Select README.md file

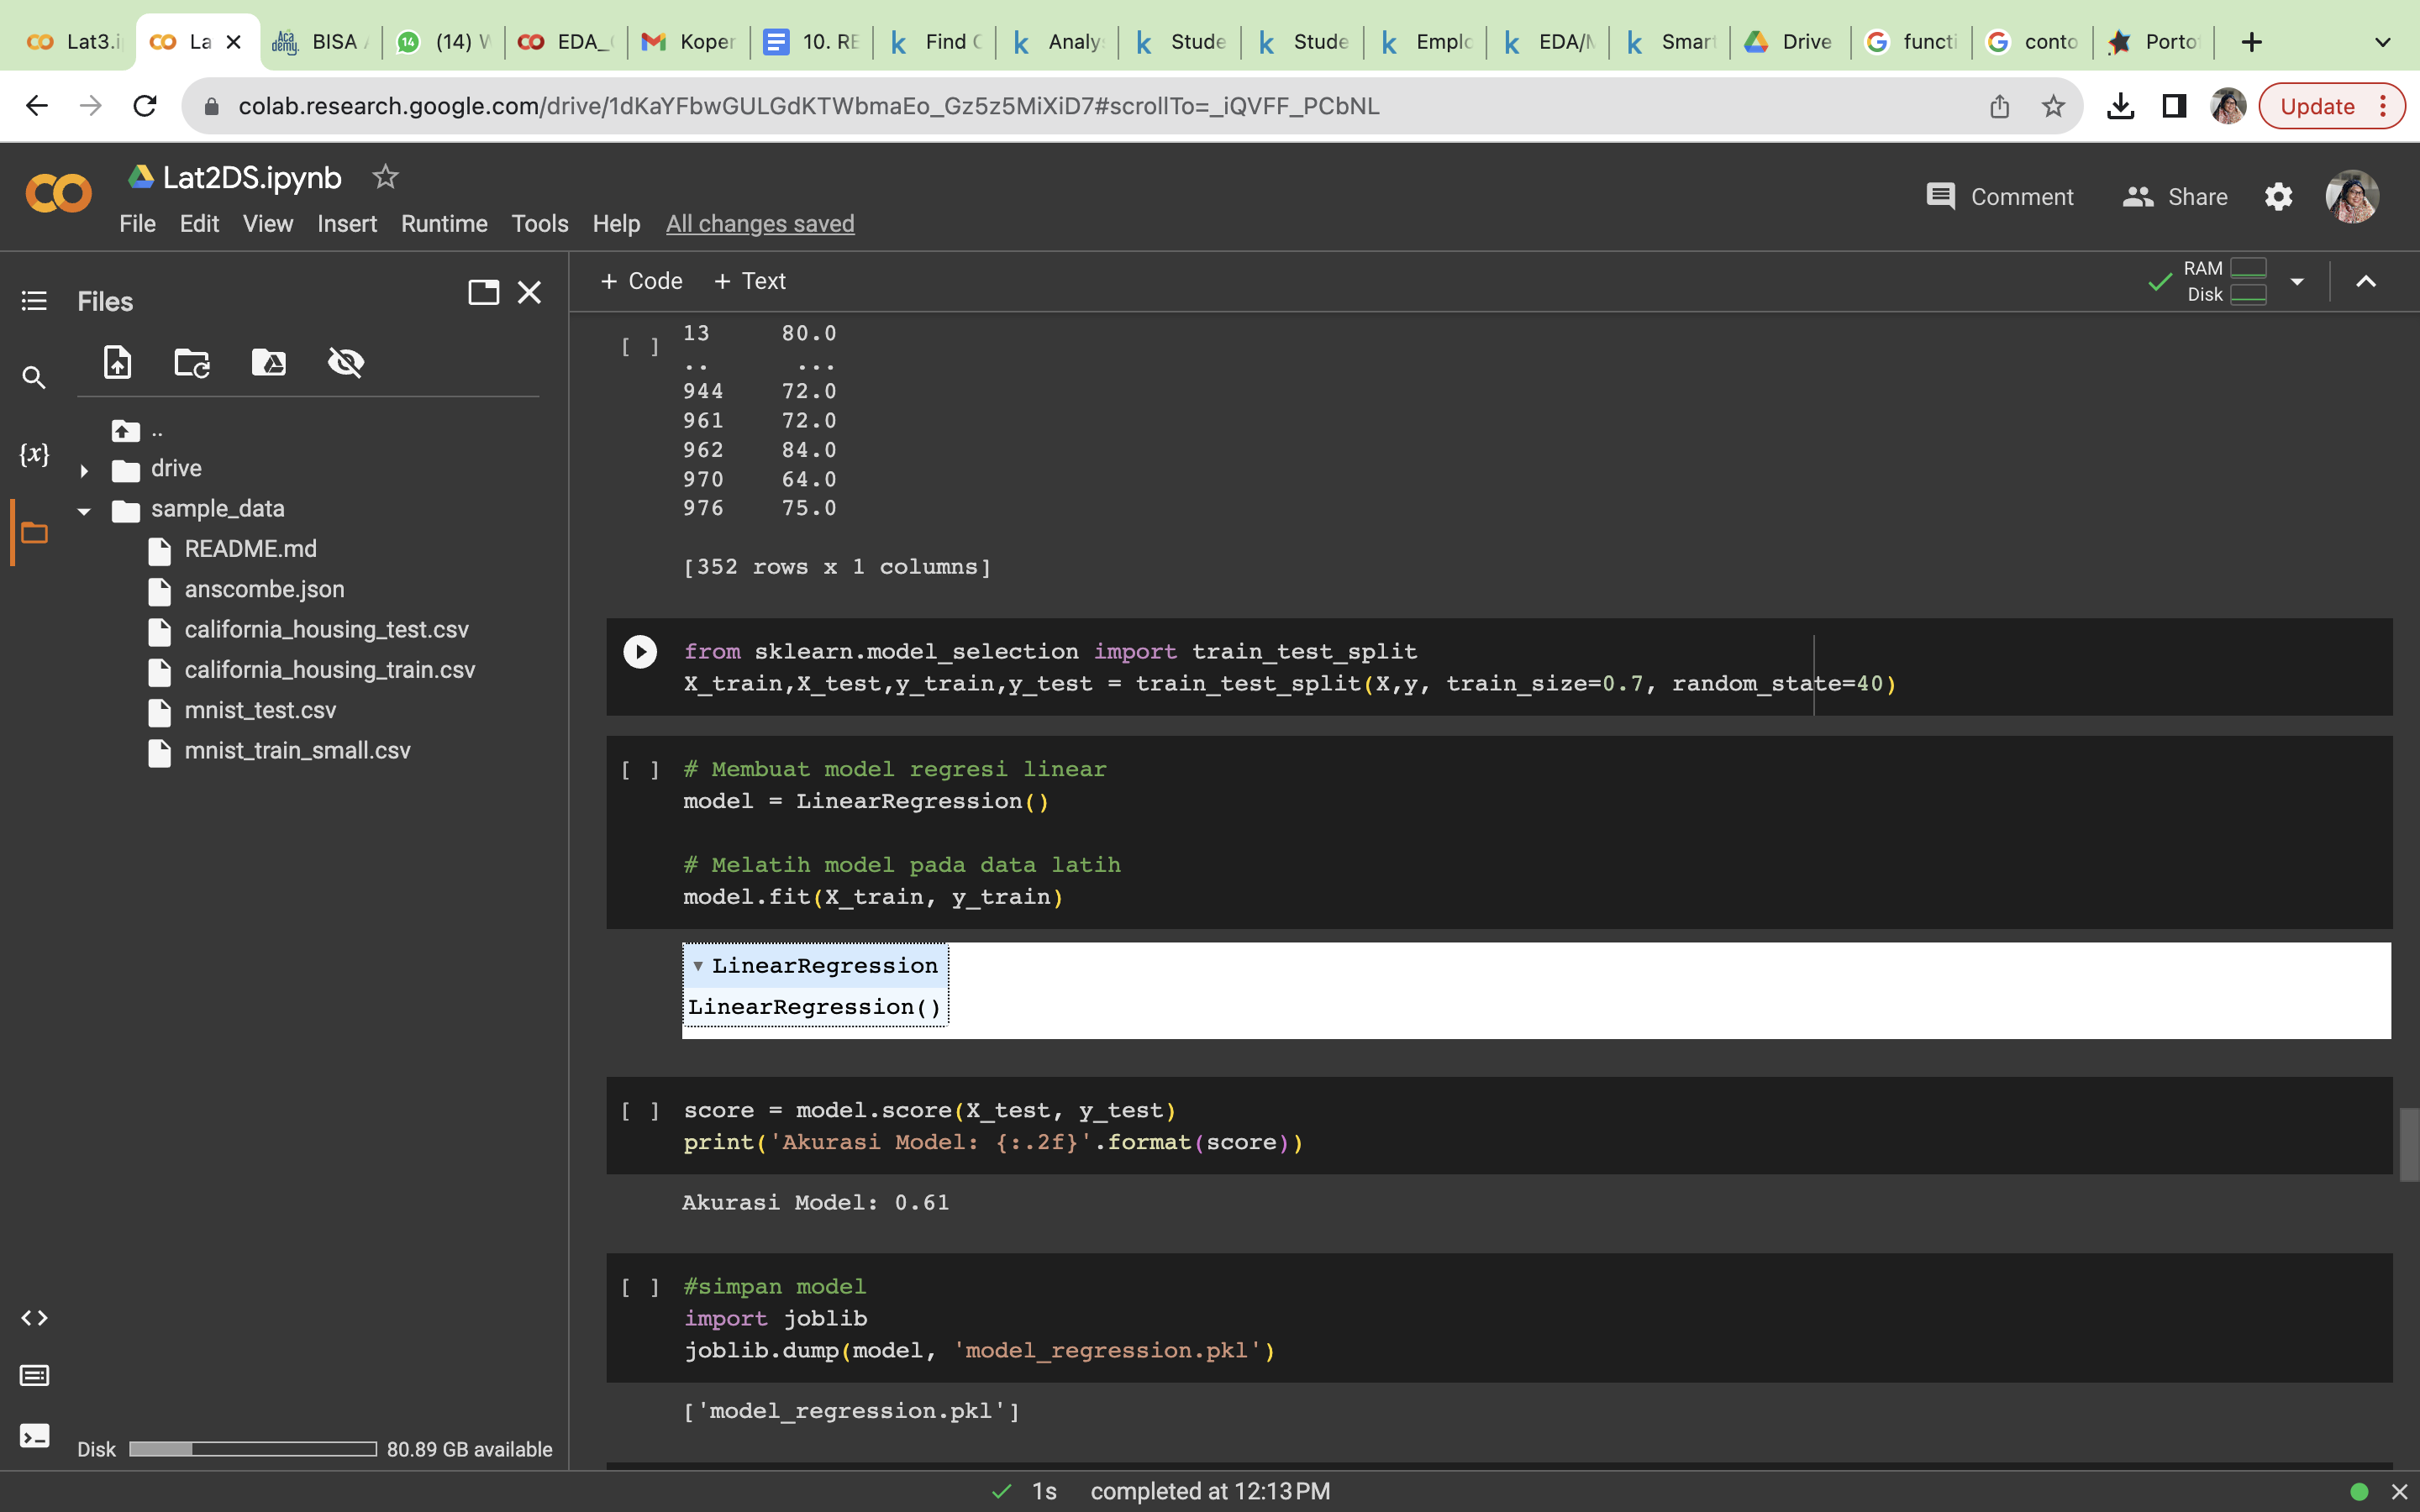[250, 549]
